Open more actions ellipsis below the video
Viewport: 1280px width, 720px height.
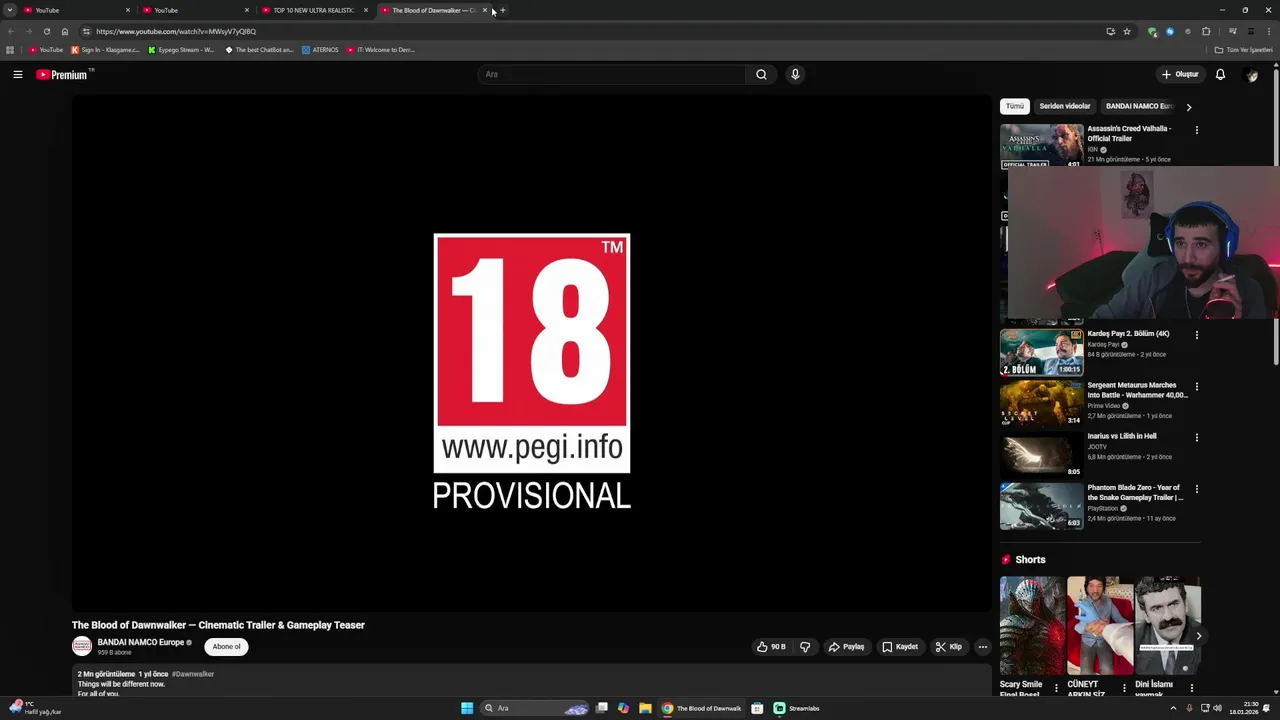click(x=982, y=647)
